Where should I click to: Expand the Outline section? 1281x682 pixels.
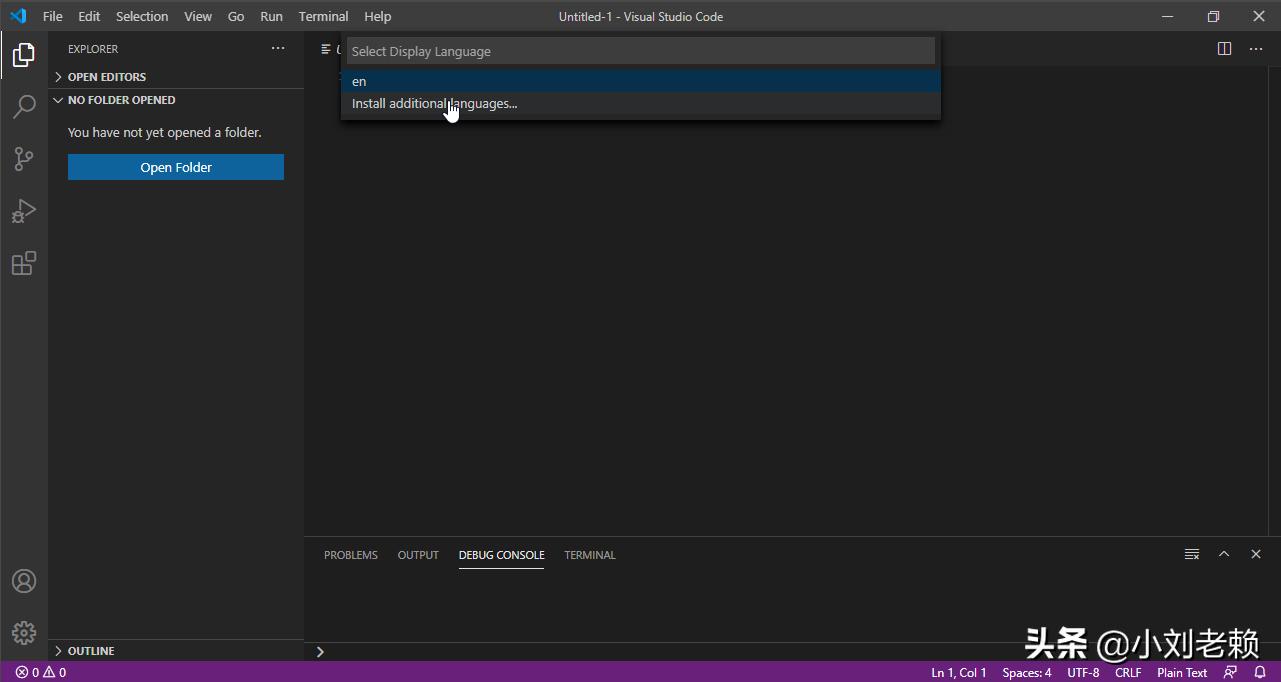click(90, 650)
